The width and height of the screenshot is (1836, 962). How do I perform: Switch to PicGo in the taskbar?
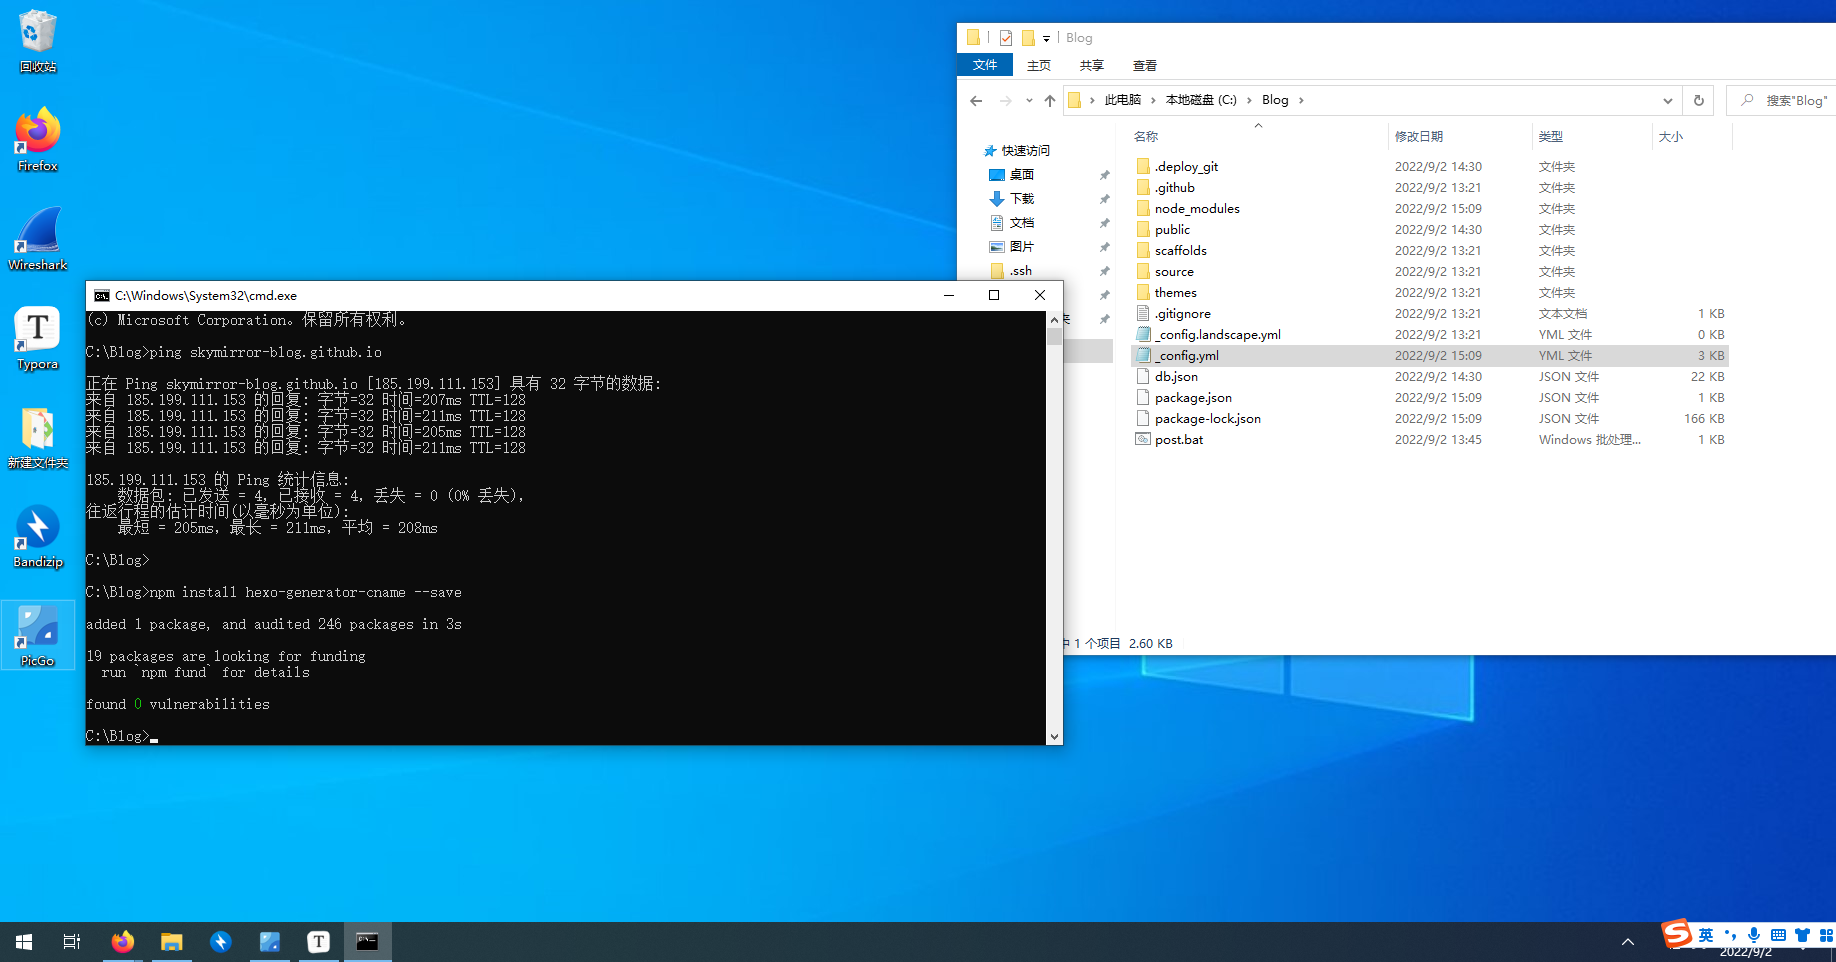pyautogui.click(x=270, y=942)
